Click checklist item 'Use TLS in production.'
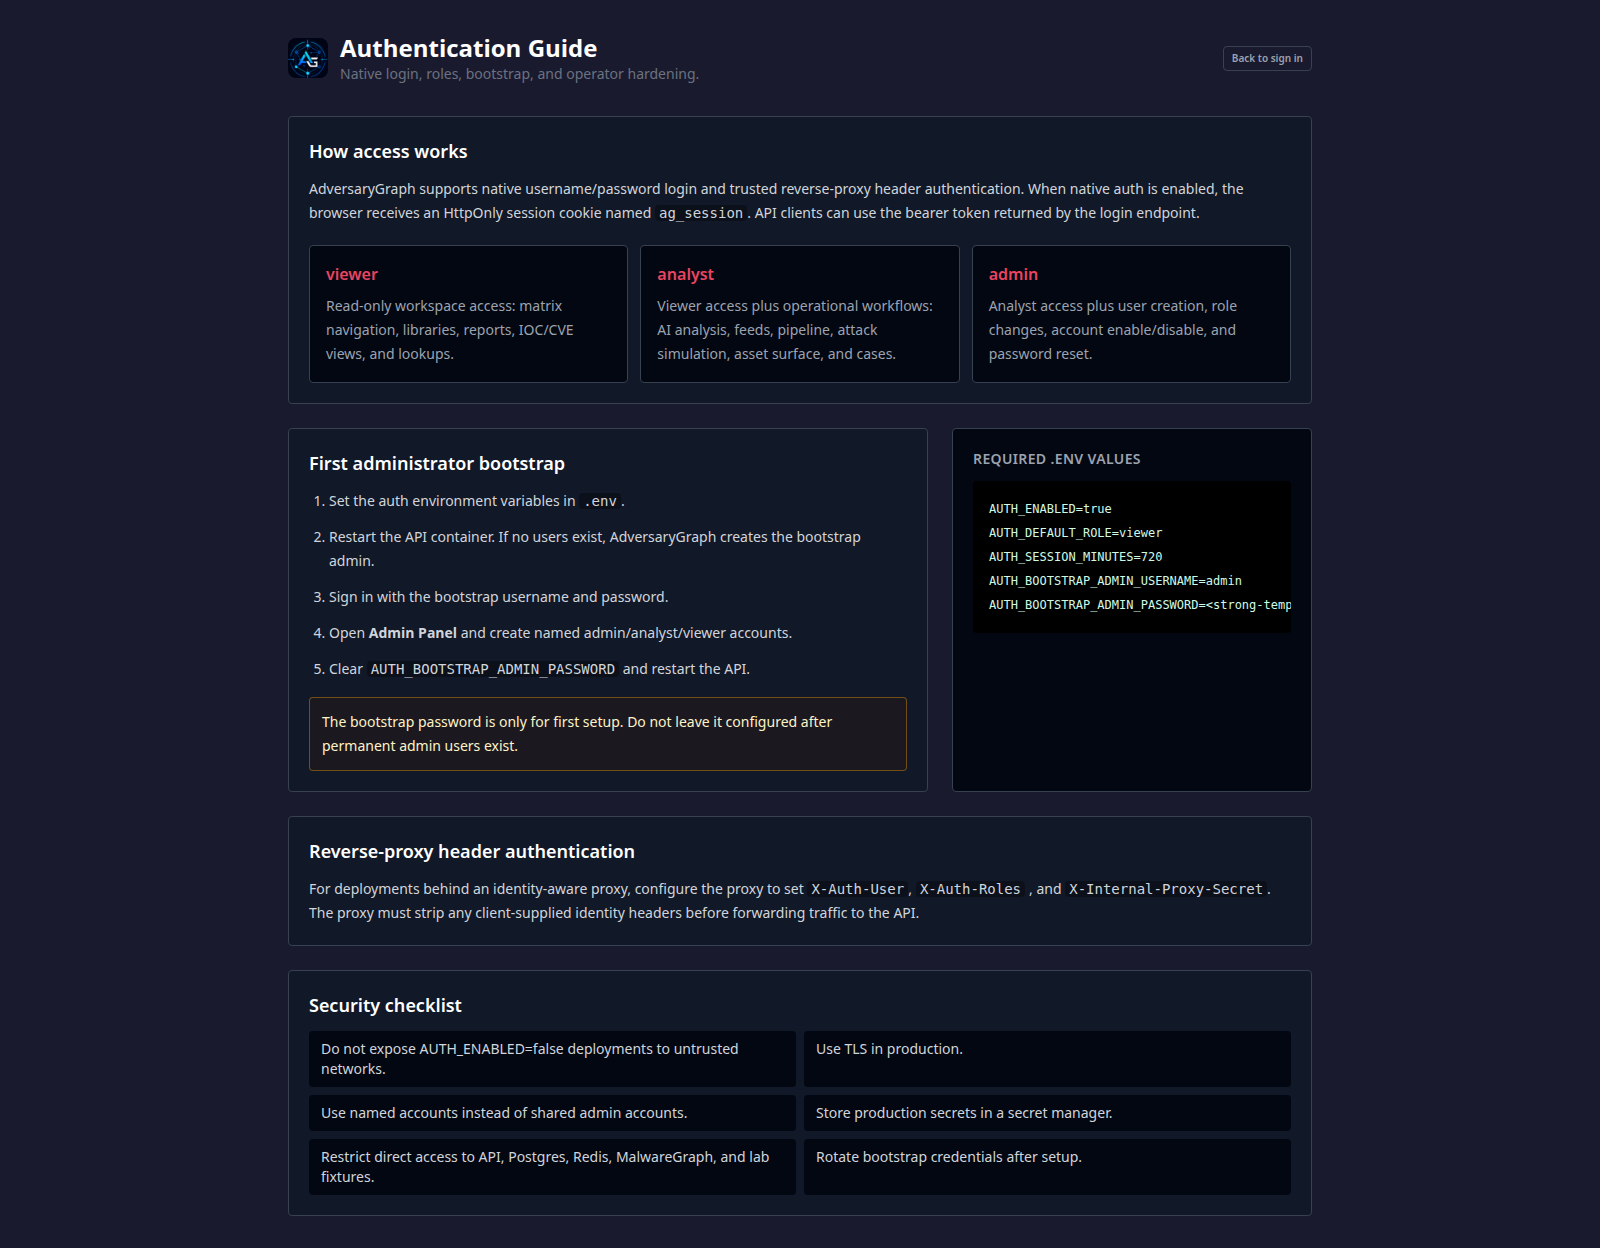This screenshot has width=1600, height=1248. 1047,1059
